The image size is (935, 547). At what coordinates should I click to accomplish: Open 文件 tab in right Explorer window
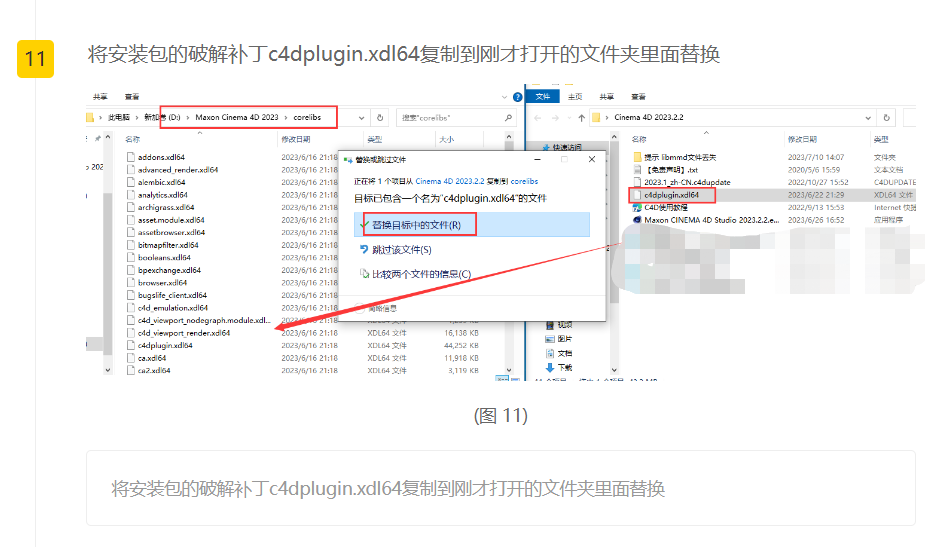pos(543,97)
